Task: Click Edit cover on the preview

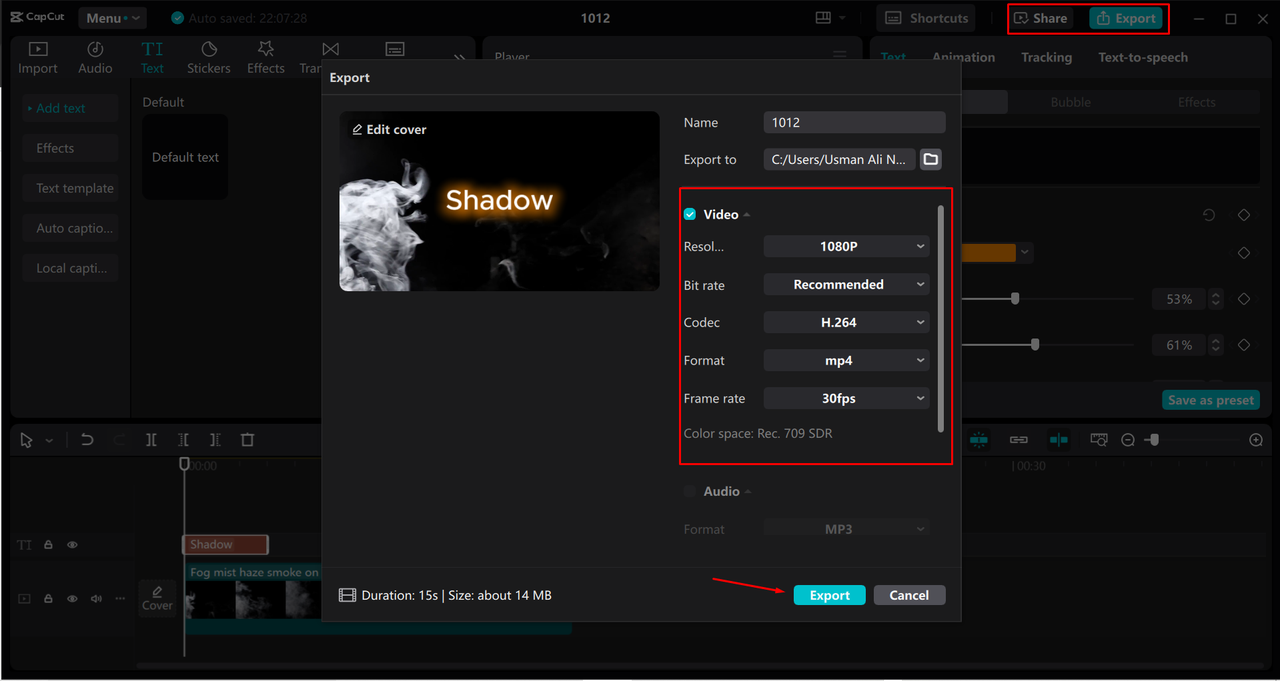Action: pyautogui.click(x=390, y=130)
